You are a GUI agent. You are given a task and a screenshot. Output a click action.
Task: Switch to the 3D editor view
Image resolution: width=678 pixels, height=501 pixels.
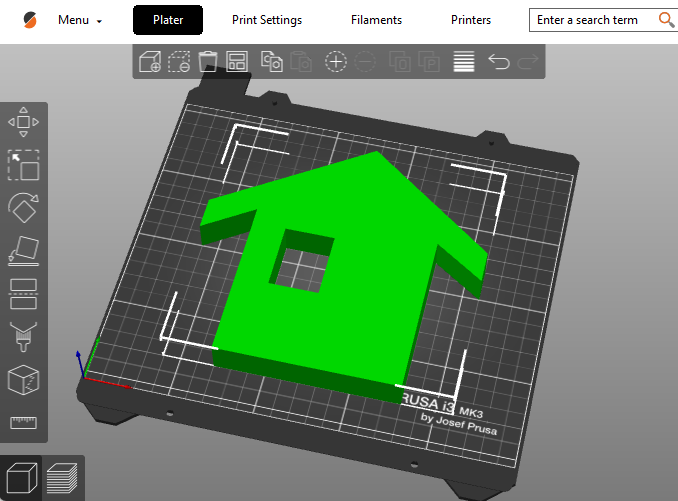pyautogui.click(x=22, y=478)
